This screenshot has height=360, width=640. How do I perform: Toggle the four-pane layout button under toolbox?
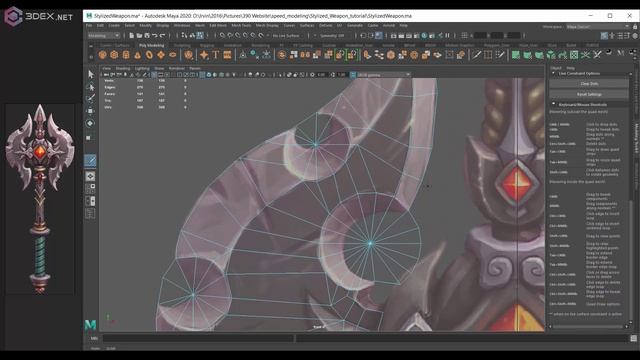90,189
